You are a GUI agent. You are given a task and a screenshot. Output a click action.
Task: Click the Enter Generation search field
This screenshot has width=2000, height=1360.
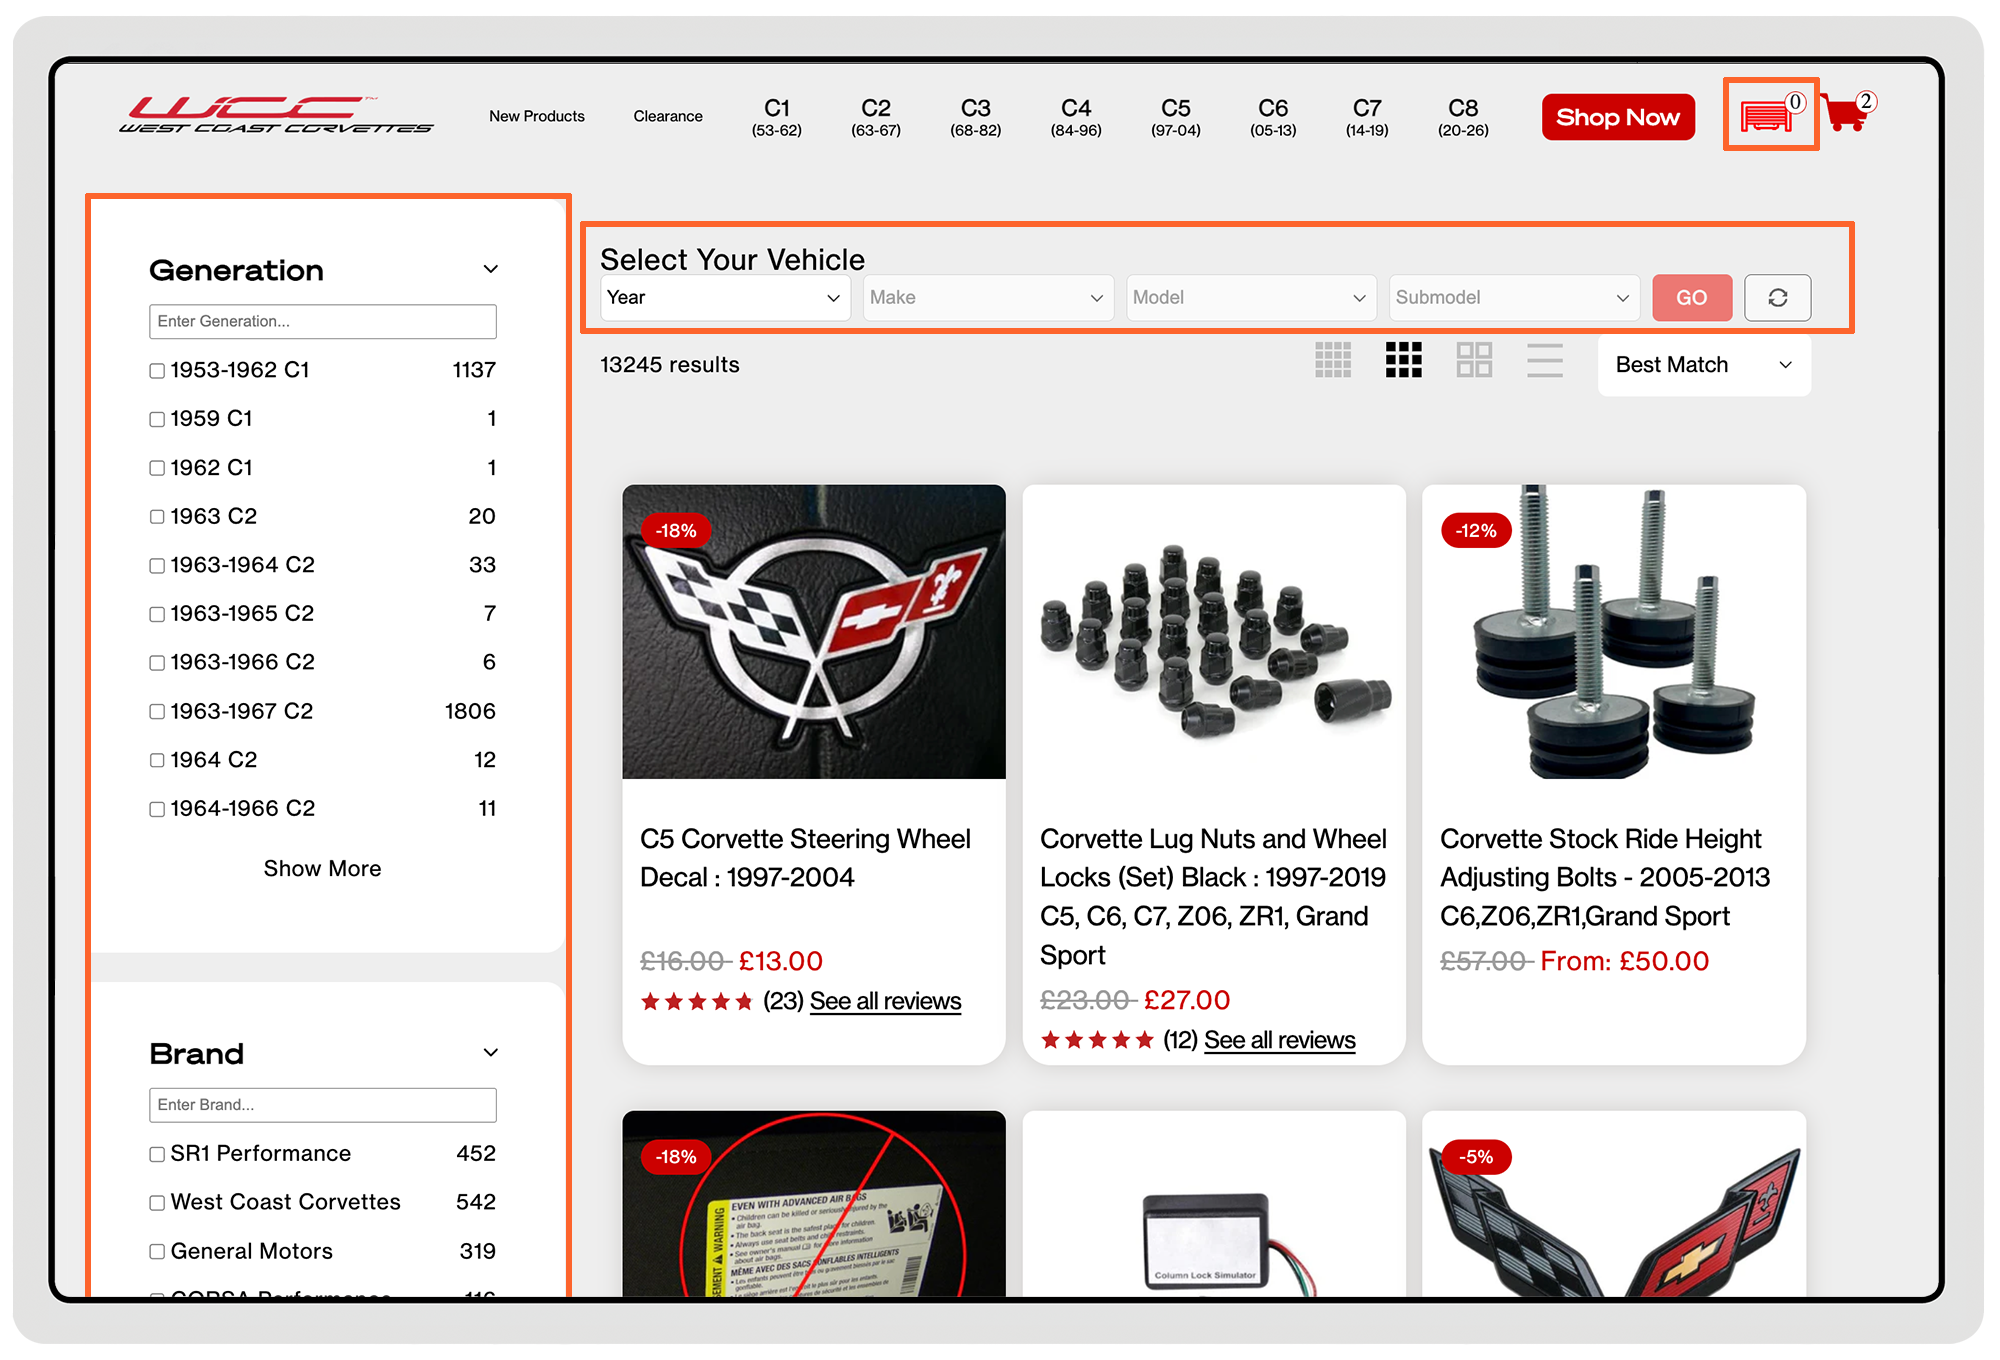322,321
